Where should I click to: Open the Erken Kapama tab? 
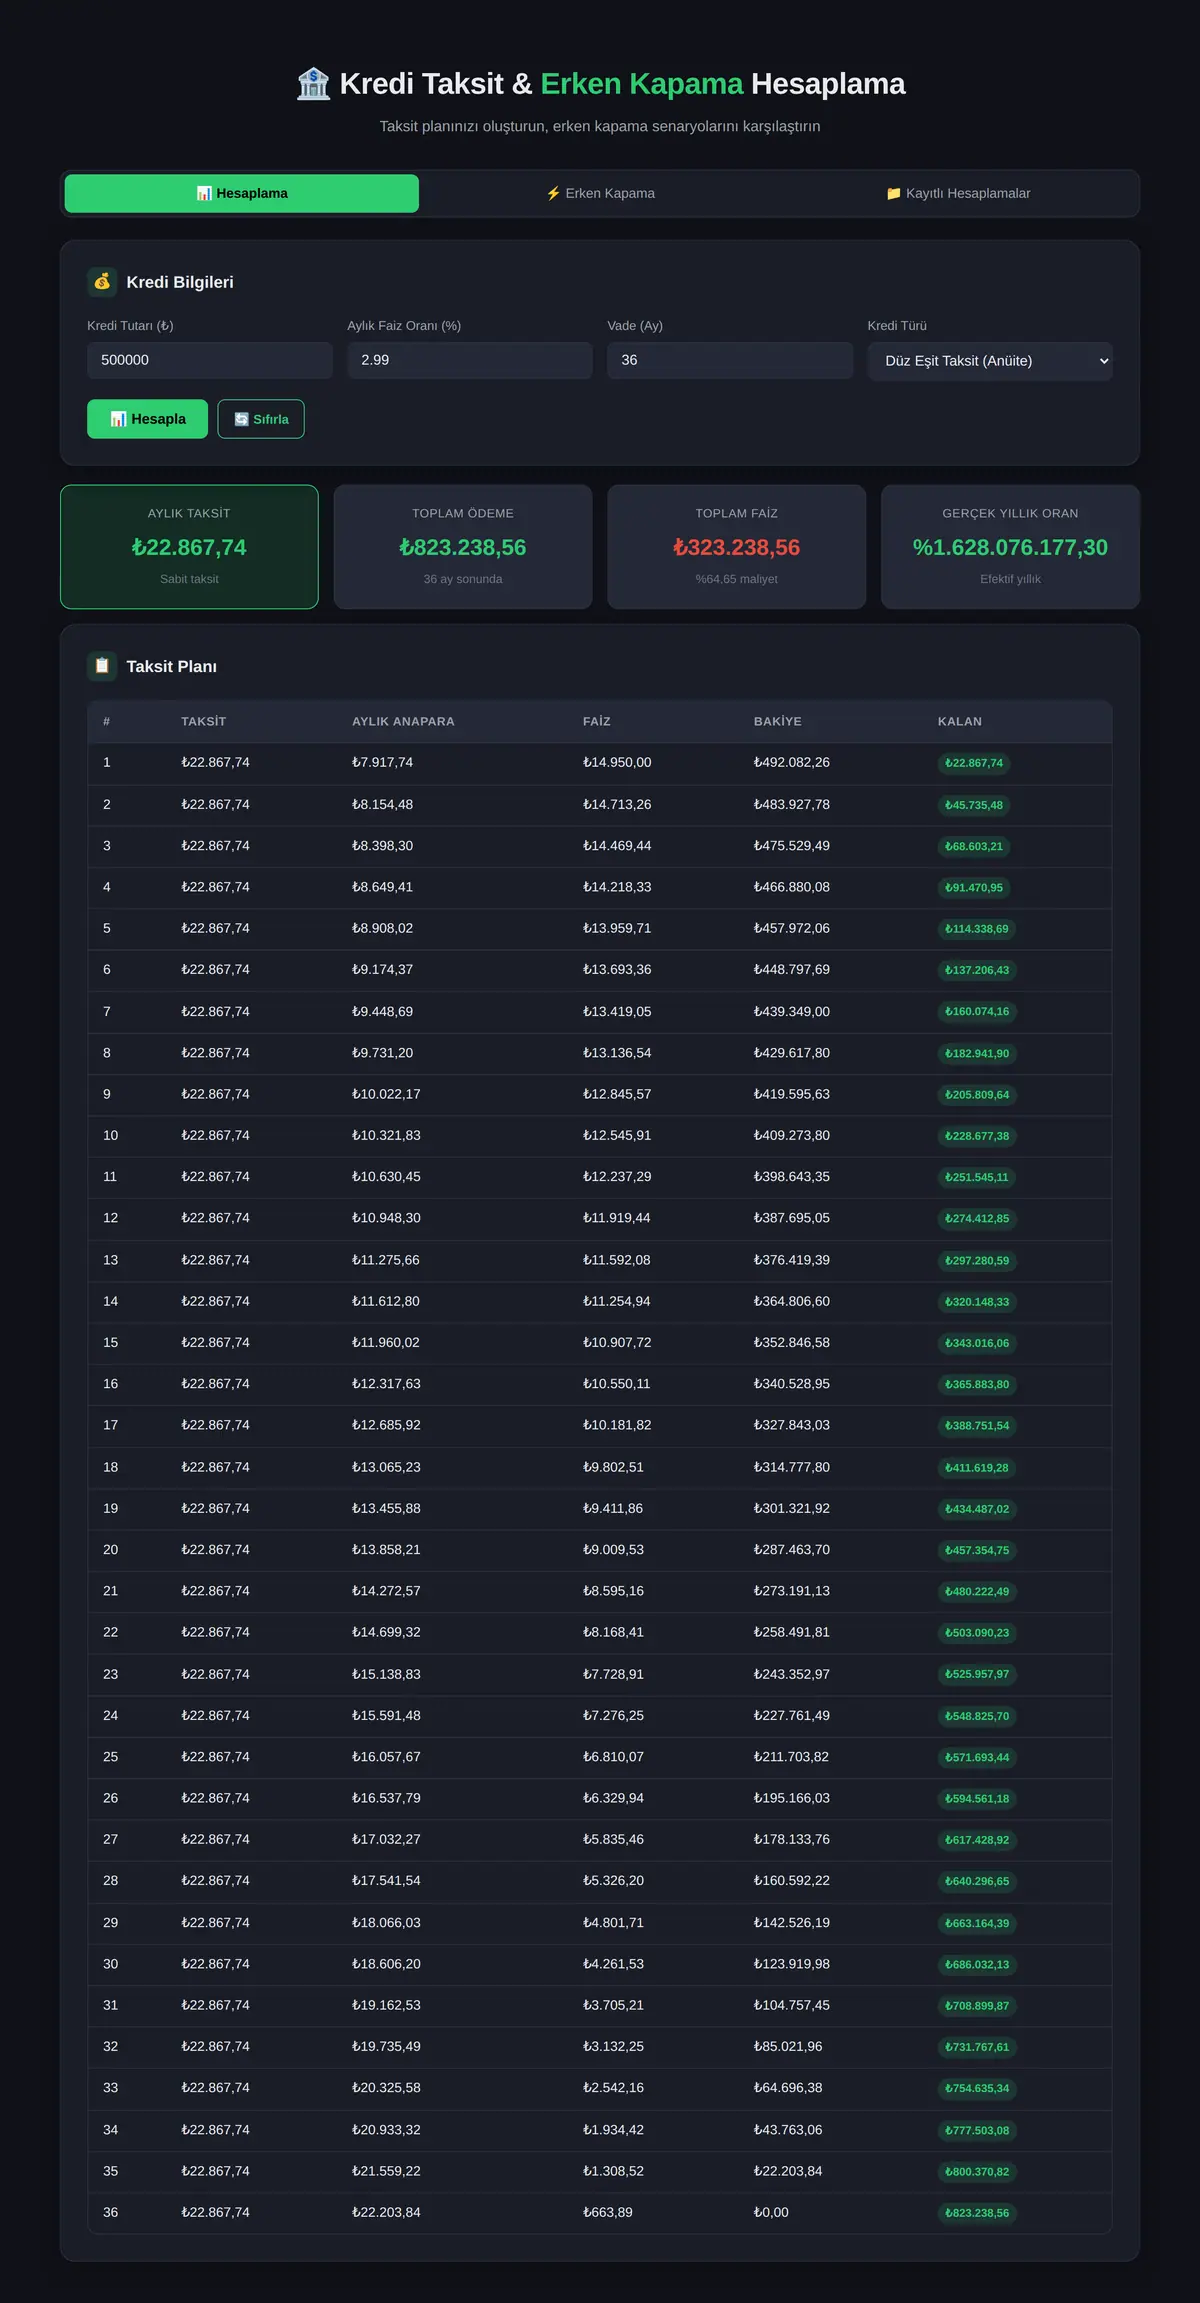(600, 193)
